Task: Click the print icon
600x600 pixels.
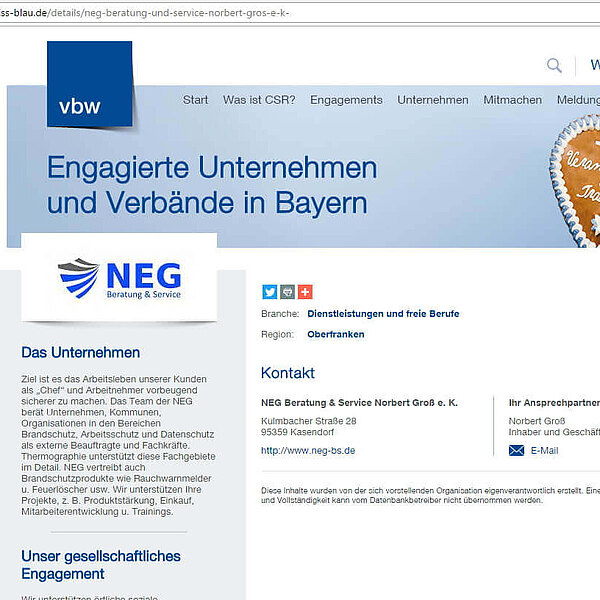Action: 287,292
